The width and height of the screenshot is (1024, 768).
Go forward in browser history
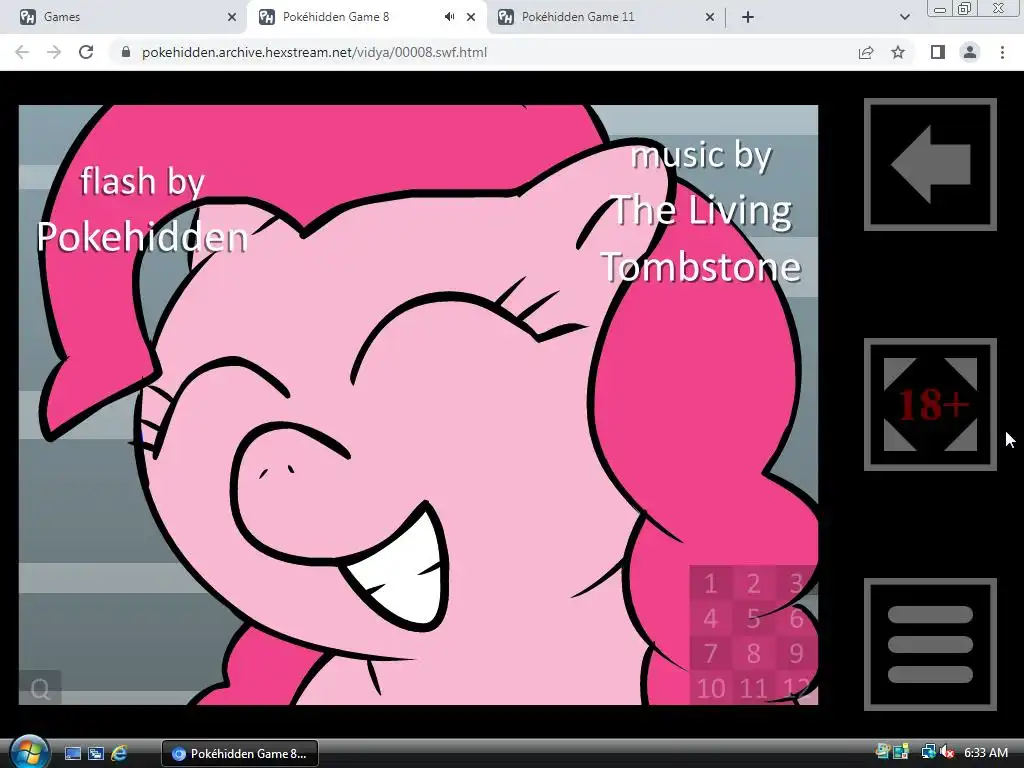pos(54,52)
